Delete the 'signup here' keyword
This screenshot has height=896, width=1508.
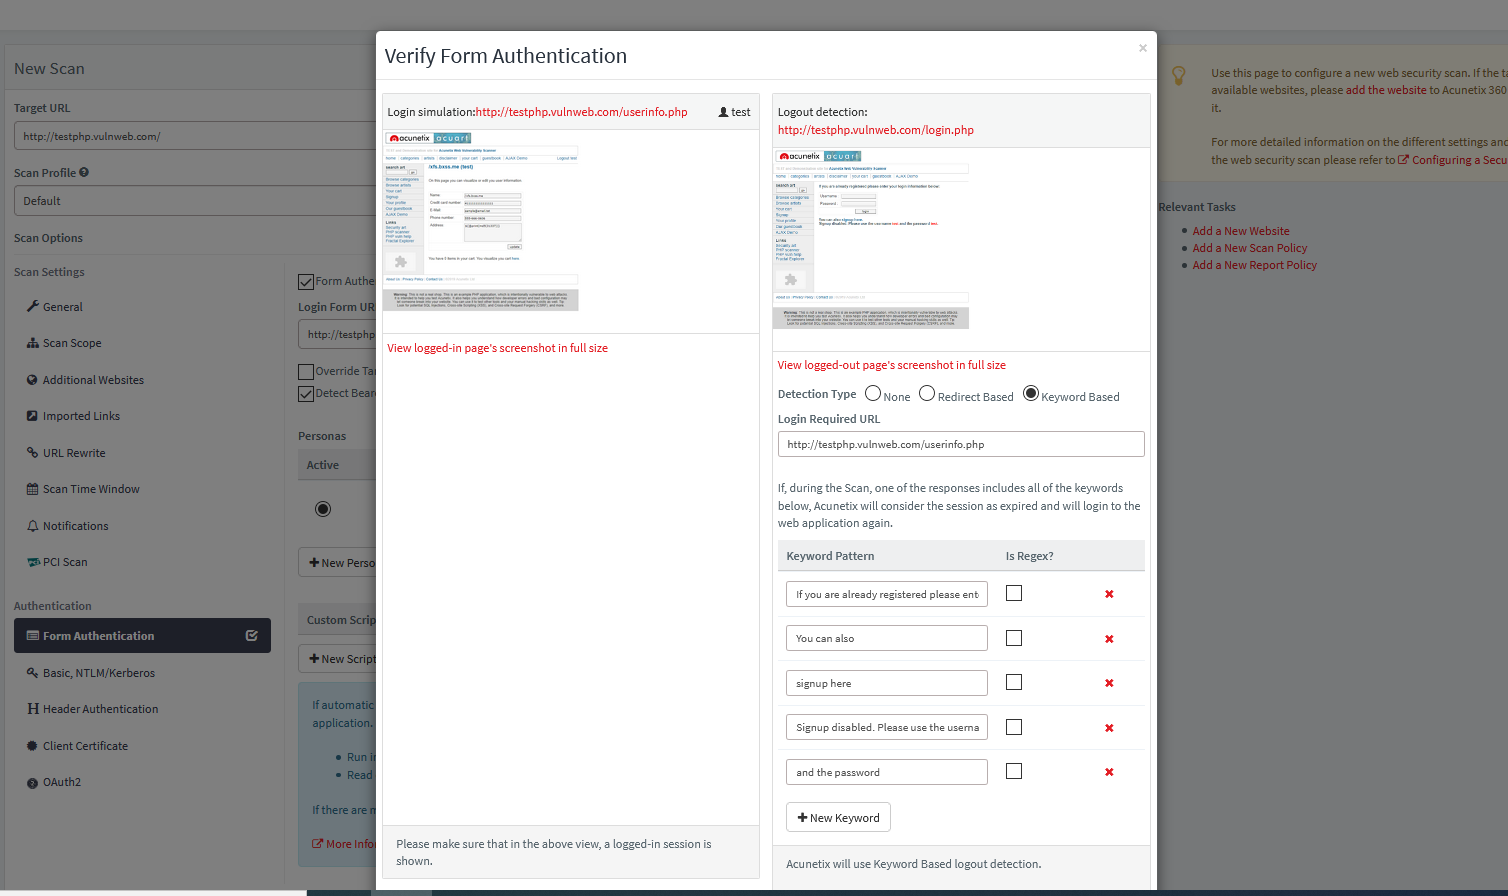(1109, 683)
